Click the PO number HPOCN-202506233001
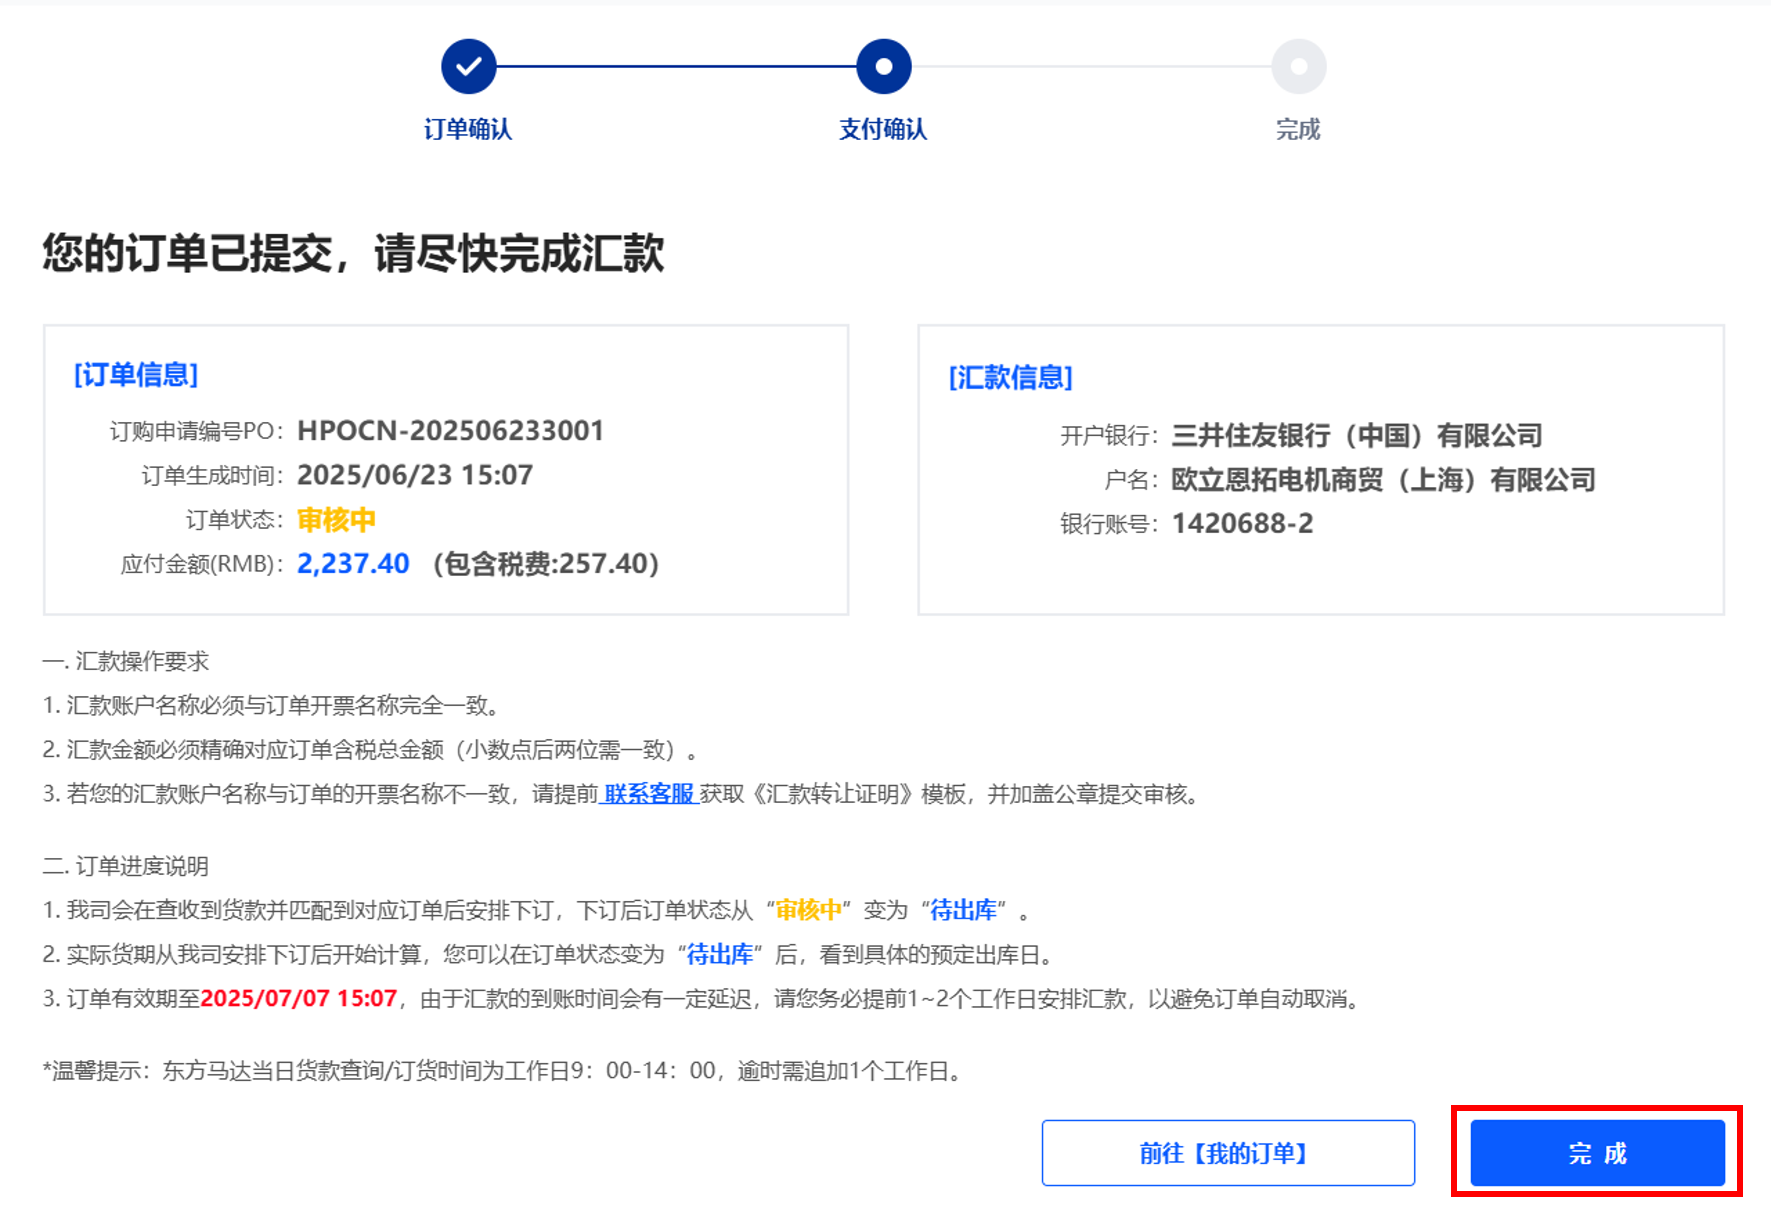Image resolution: width=1771 pixels, height=1214 pixels. pyautogui.click(x=450, y=431)
